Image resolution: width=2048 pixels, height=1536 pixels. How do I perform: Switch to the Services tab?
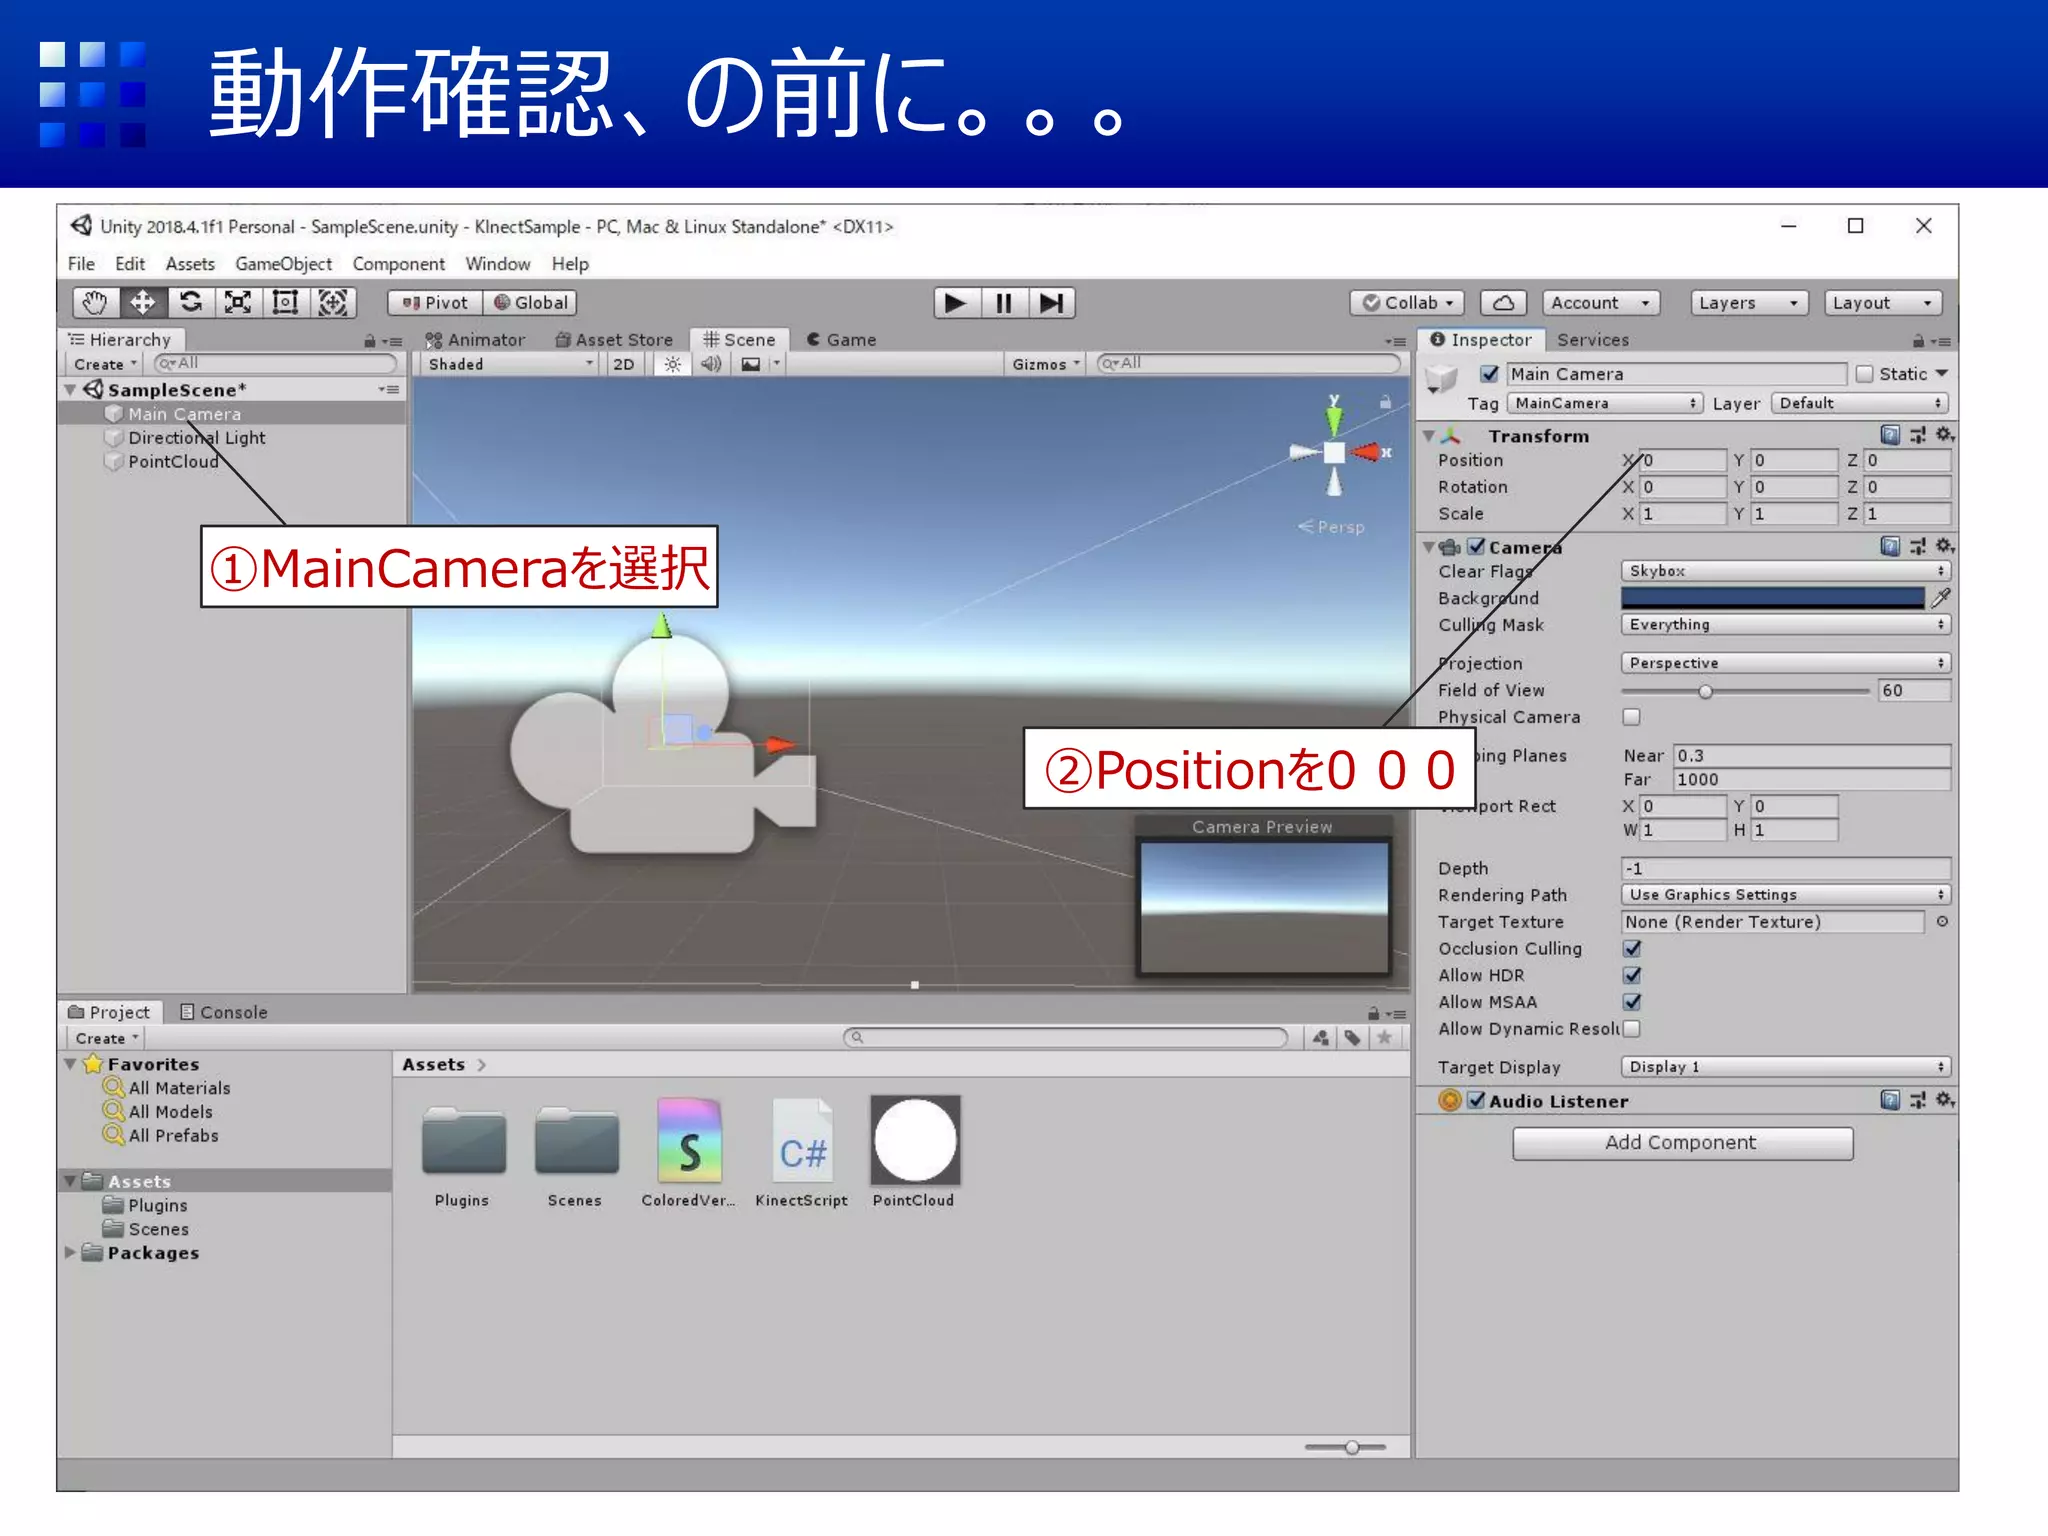1593,340
